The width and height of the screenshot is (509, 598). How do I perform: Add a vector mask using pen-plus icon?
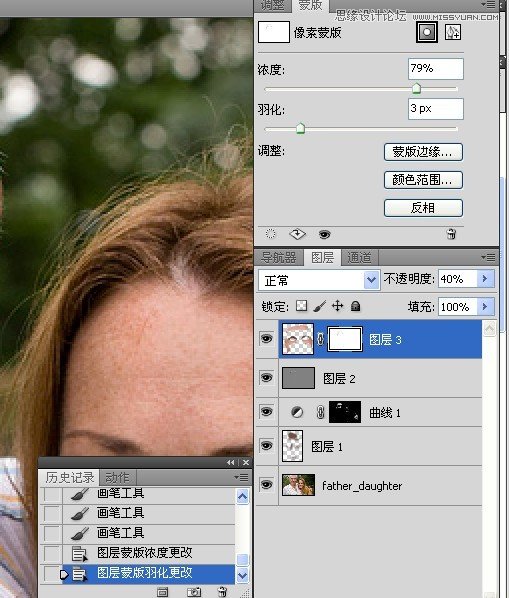click(453, 32)
